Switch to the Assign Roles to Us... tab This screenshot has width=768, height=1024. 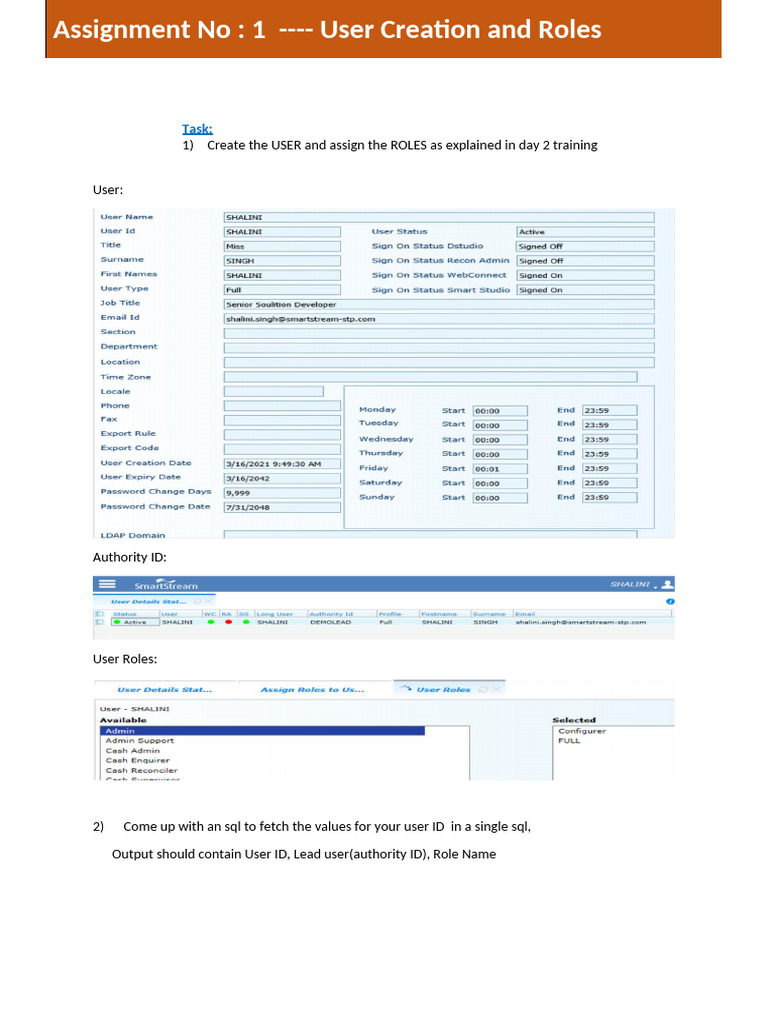pyautogui.click(x=312, y=690)
